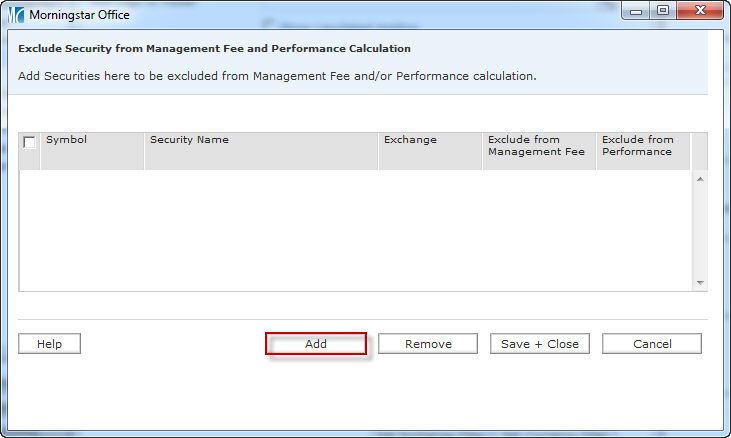This screenshot has height=438, width=731.
Task: Cancel the exclude security dialog
Action: pos(652,344)
